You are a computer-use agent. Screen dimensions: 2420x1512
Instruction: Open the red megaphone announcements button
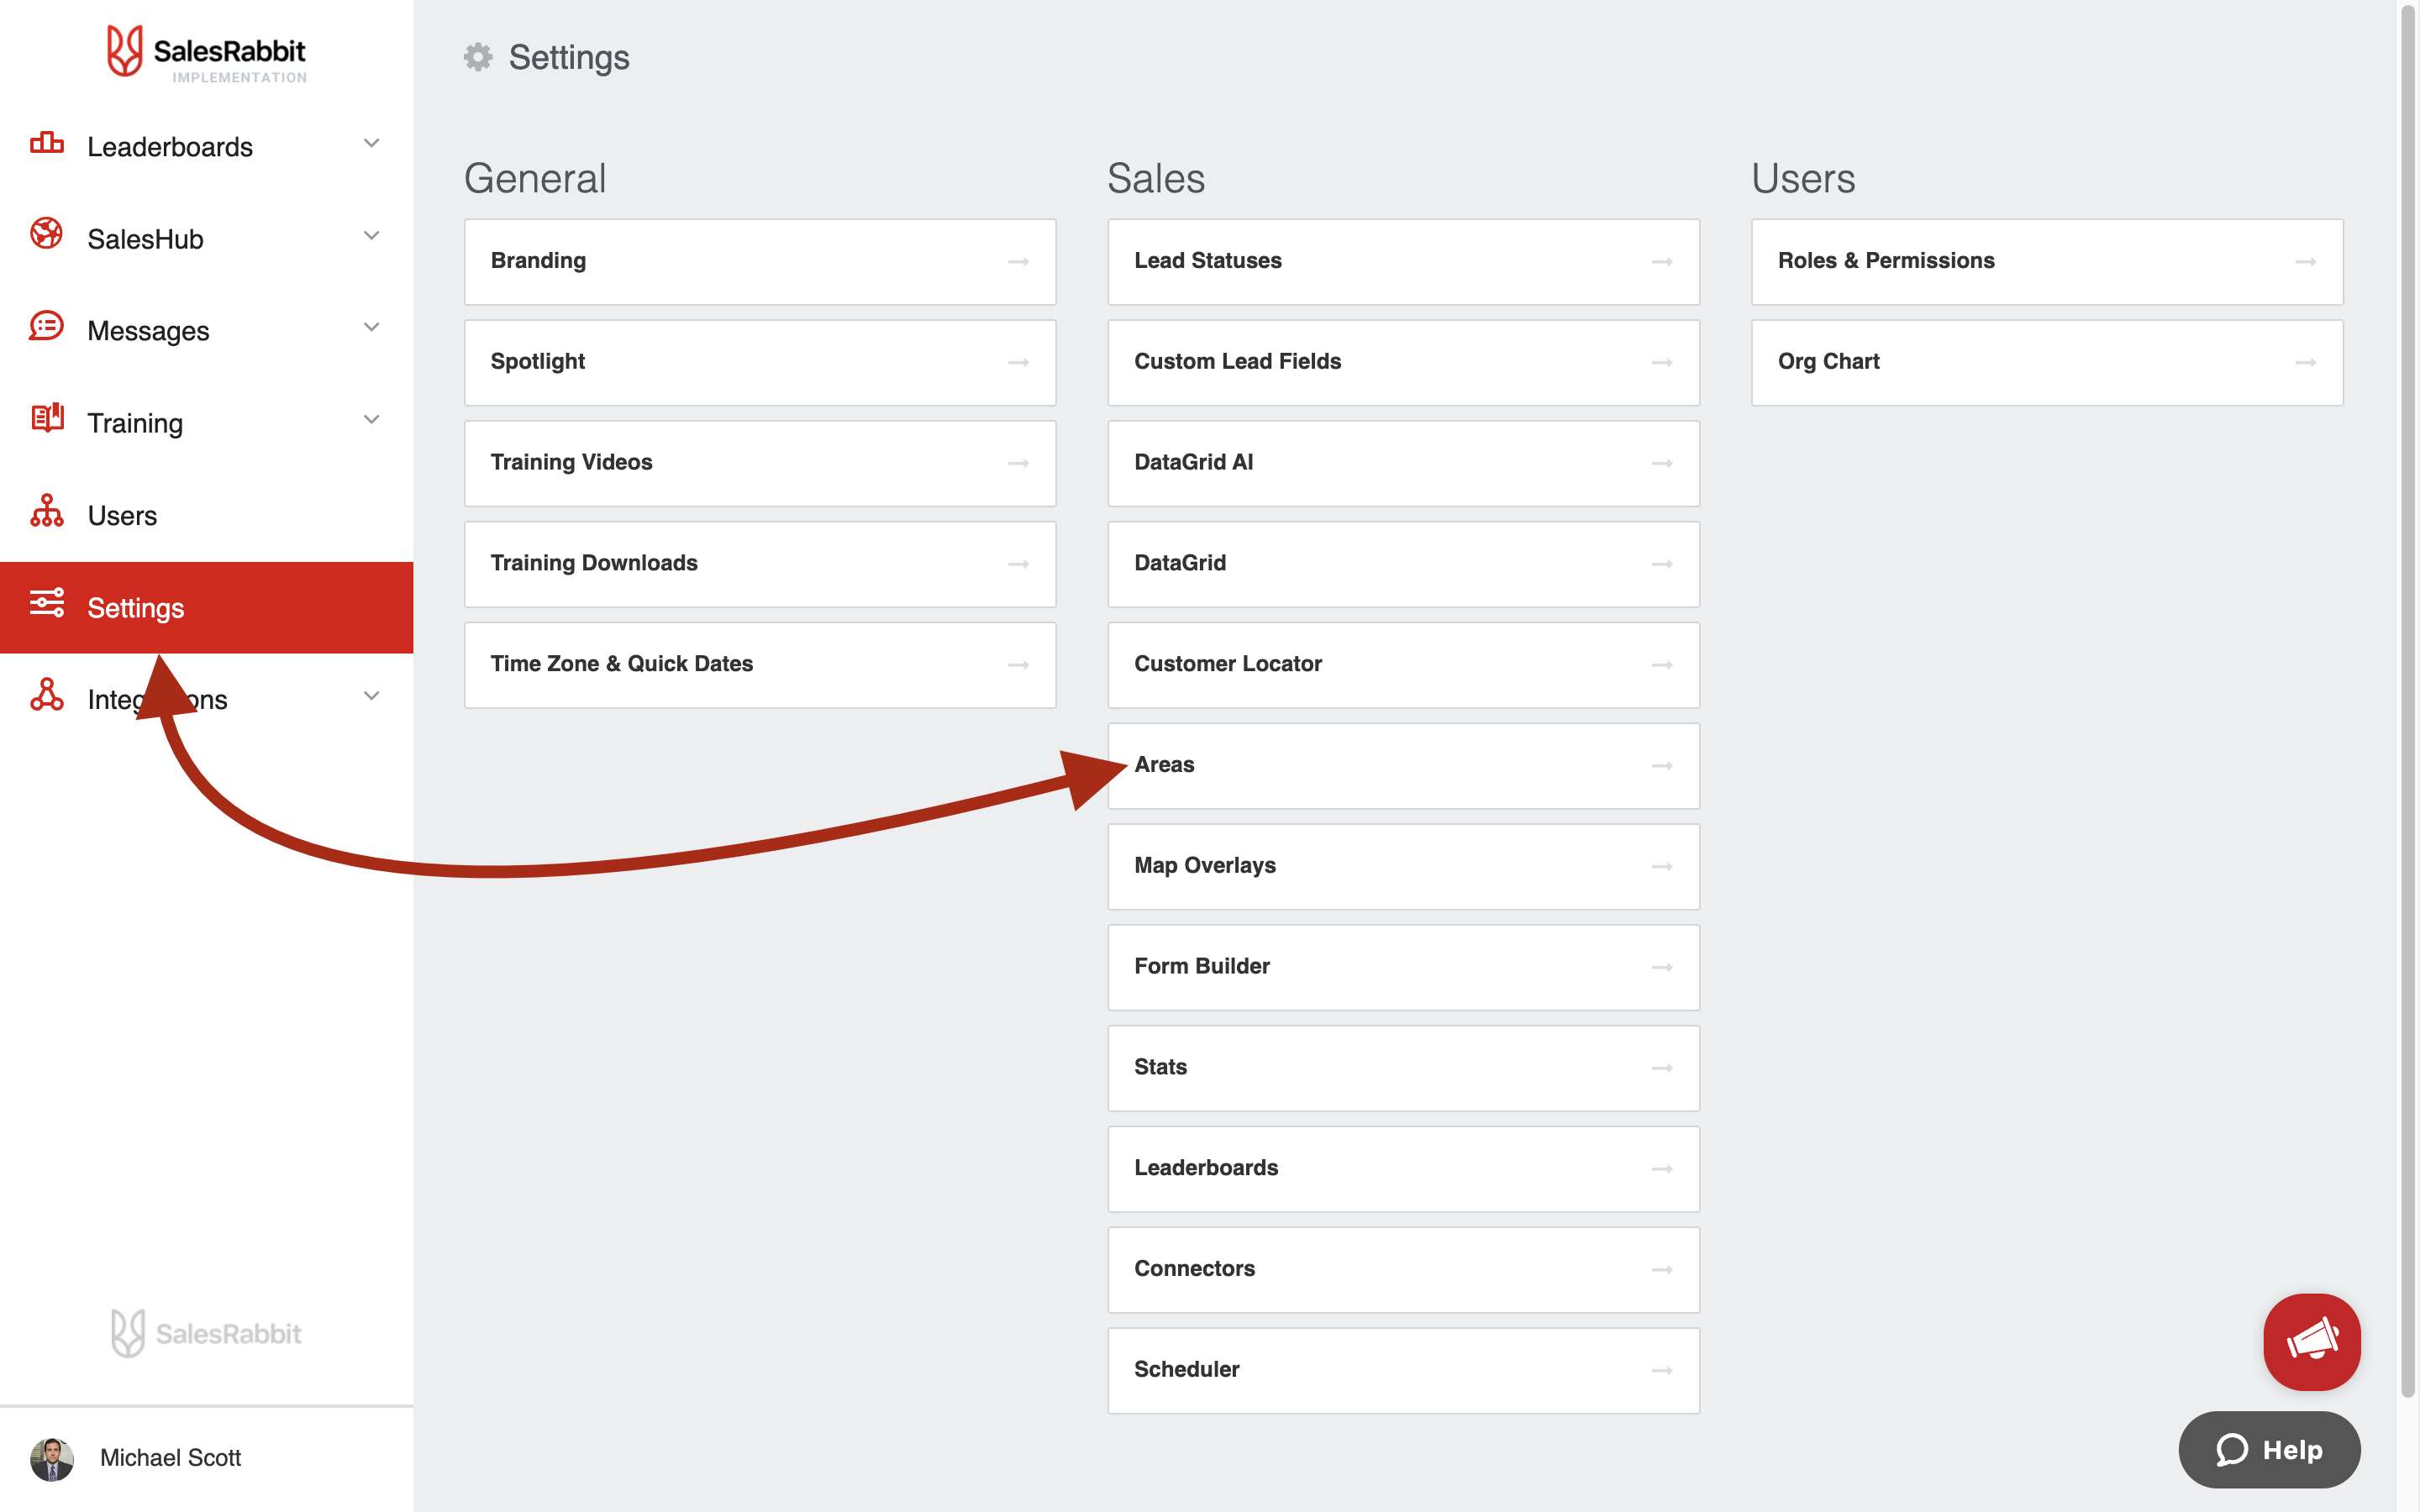click(x=2312, y=1341)
